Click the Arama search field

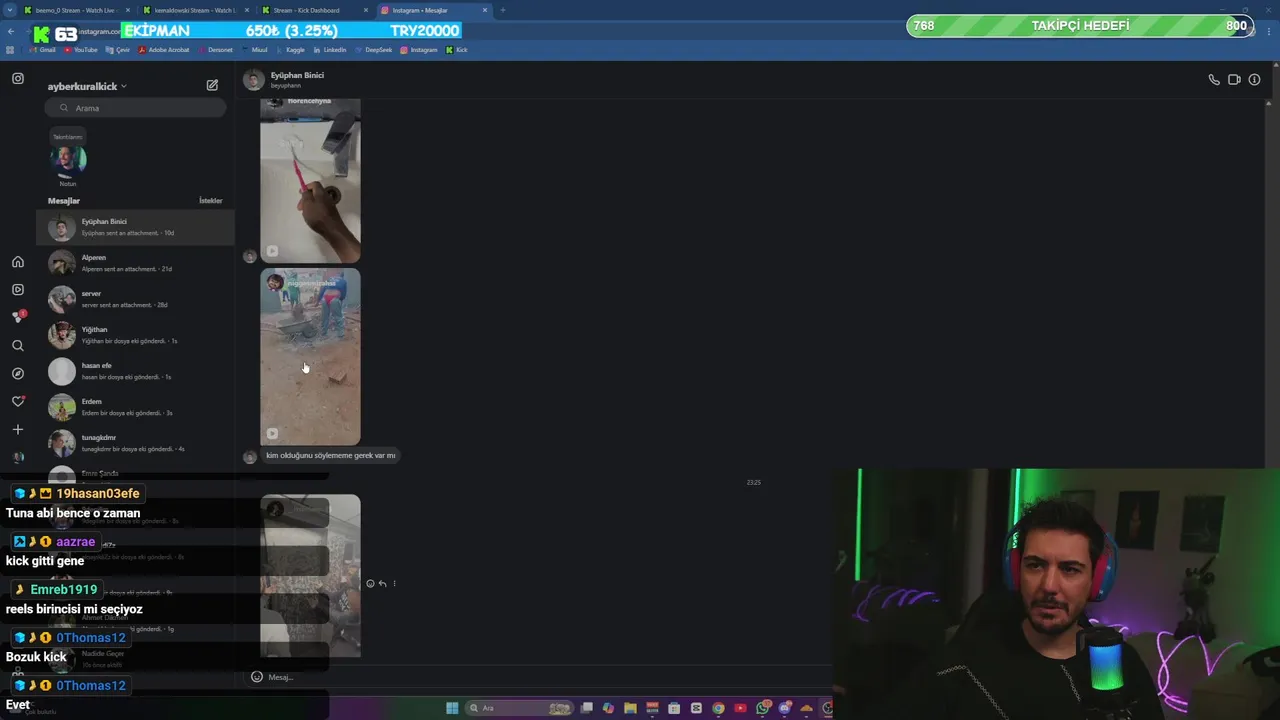click(135, 108)
